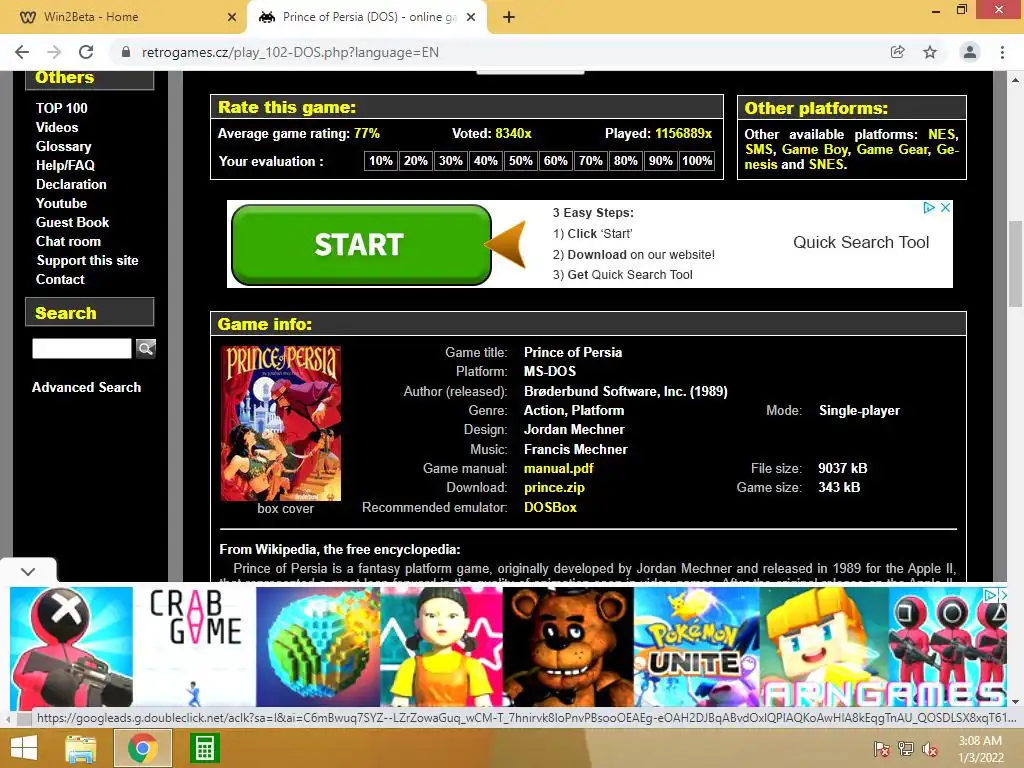Viewport: 1024px width, 768px height.
Task: Click Crab Game ad thumbnail
Action: tap(195, 647)
